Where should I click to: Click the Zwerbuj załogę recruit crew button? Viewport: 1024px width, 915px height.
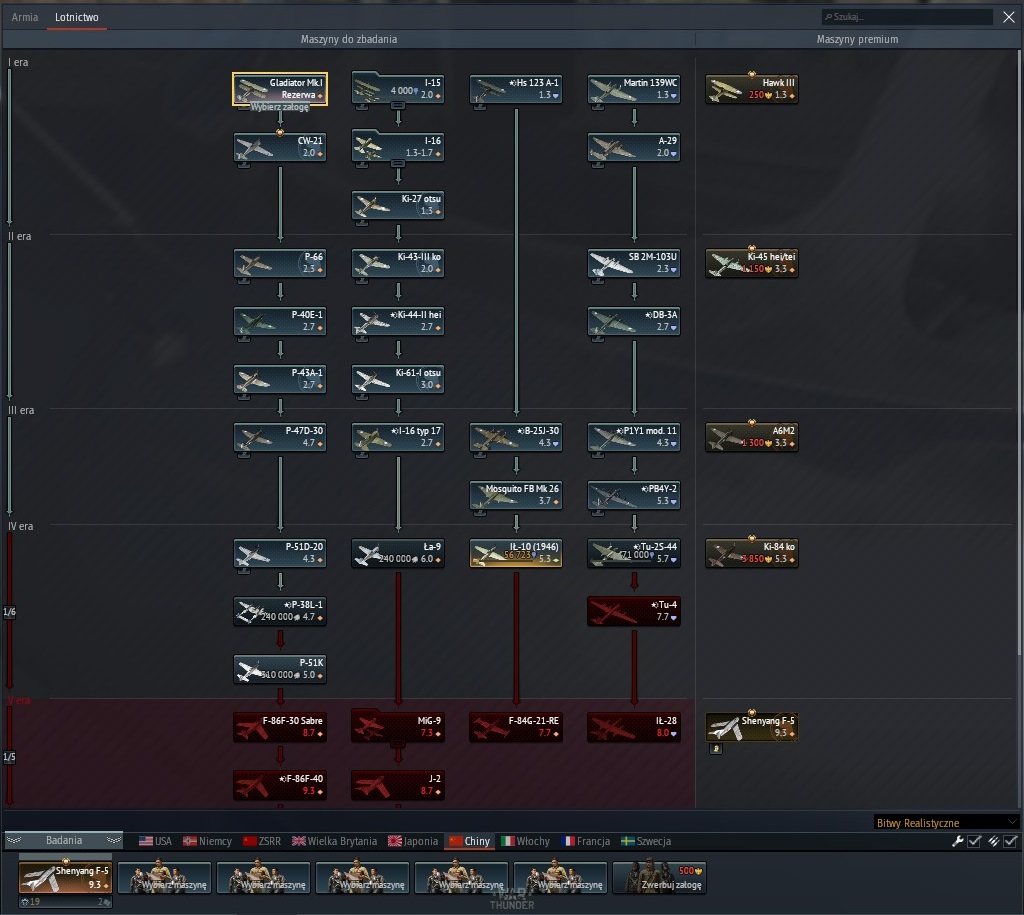(x=659, y=877)
